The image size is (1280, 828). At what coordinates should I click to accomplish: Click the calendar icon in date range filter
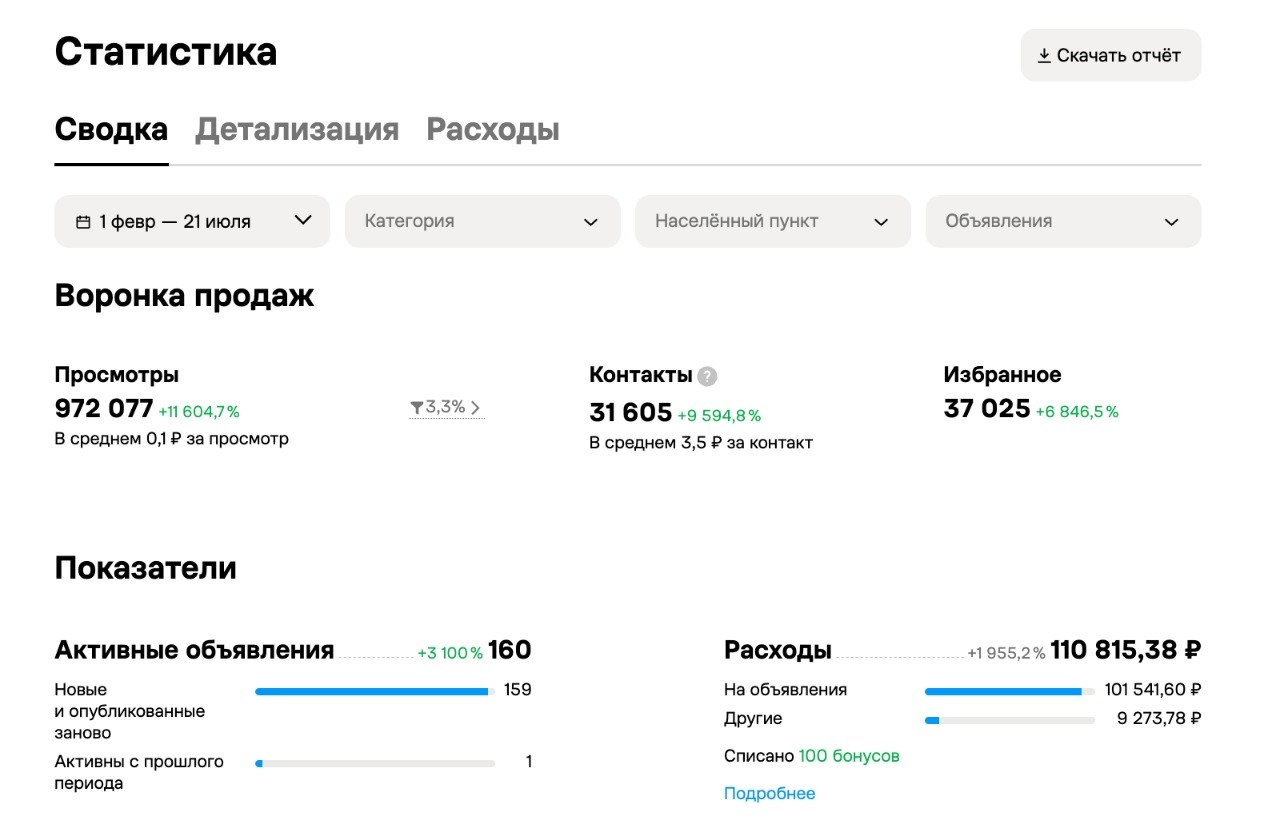coord(83,222)
